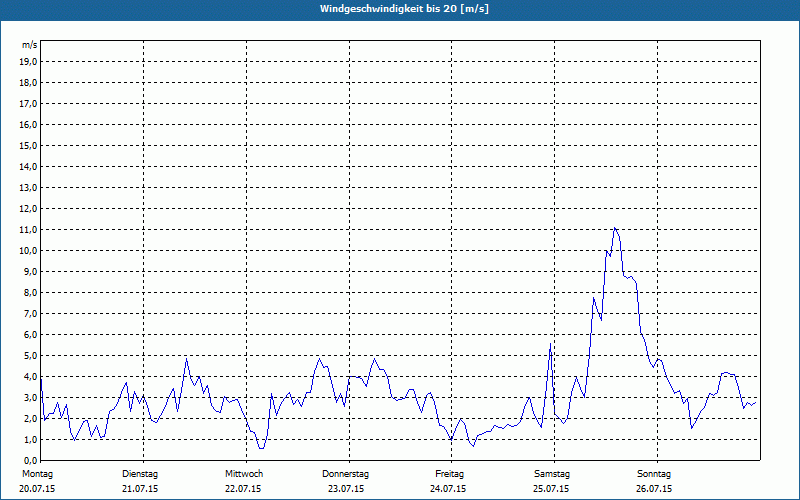Click the chart title 'Windgeschwindigkeit bis 20 [m/s]'
Viewport: 800px width, 500px height.
click(404, 9)
